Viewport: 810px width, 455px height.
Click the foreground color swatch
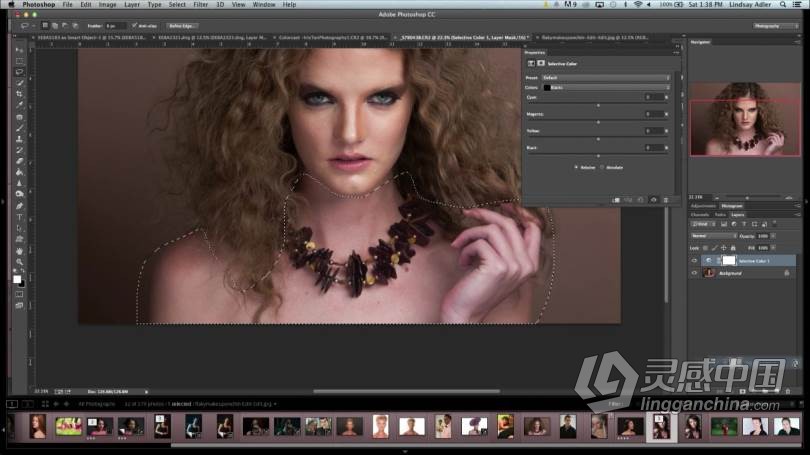pos(17,279)
